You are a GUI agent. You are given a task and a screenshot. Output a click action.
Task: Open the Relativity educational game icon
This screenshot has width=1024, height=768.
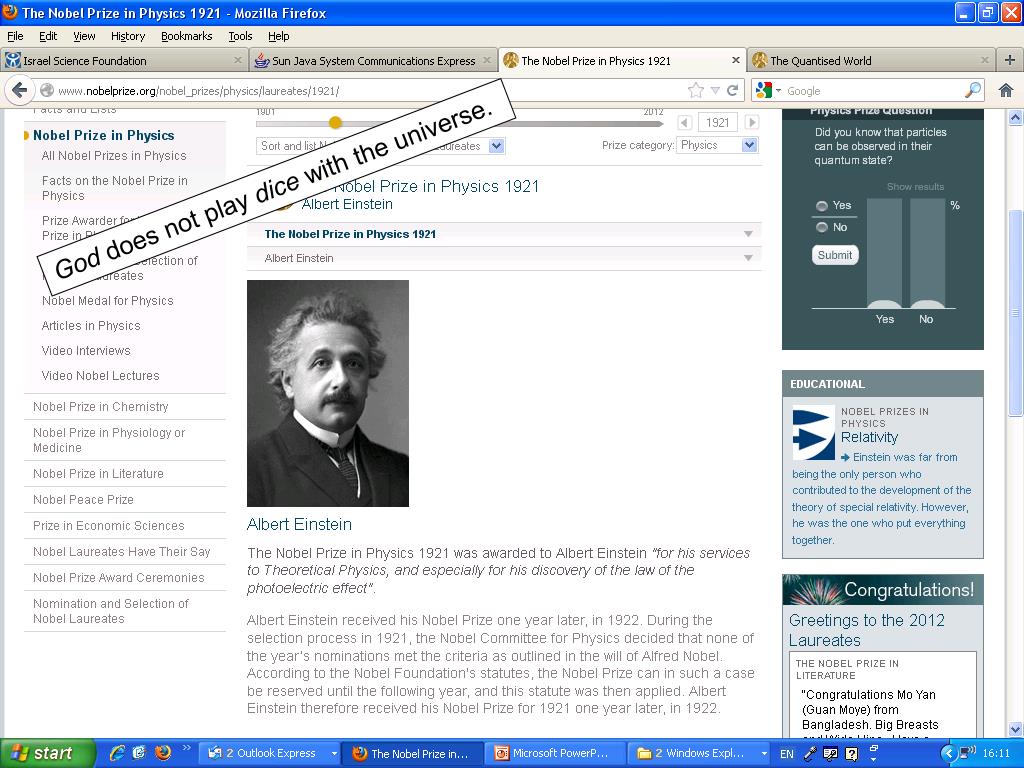pos(813,433)
